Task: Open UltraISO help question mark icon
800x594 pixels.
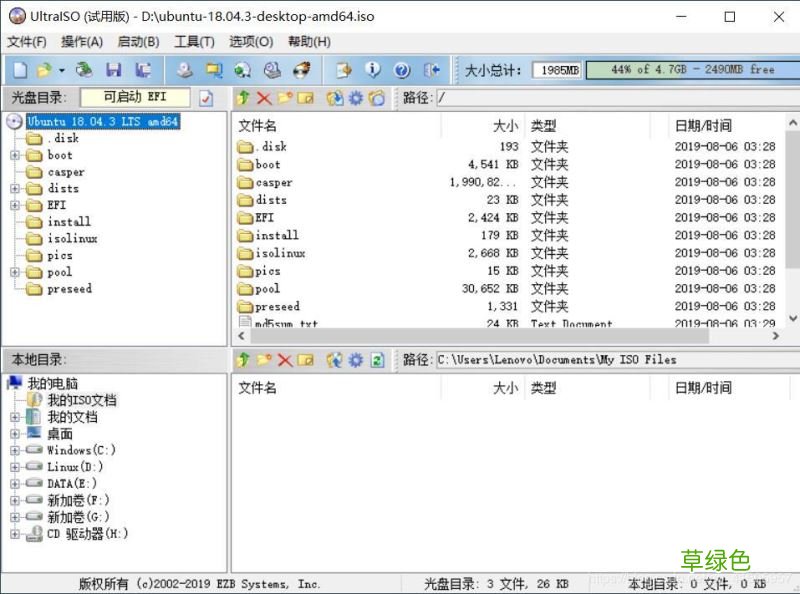Action: [x=402, y=69]
